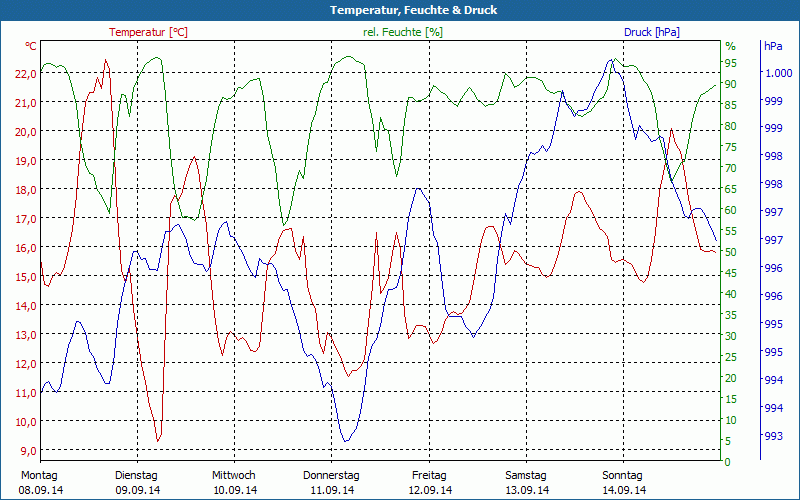Click the 45 value on humidity axis

point(731,273)
